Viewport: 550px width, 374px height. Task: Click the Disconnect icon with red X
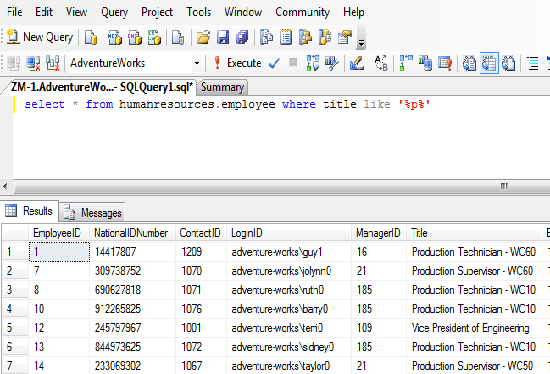tap(33, 64)
